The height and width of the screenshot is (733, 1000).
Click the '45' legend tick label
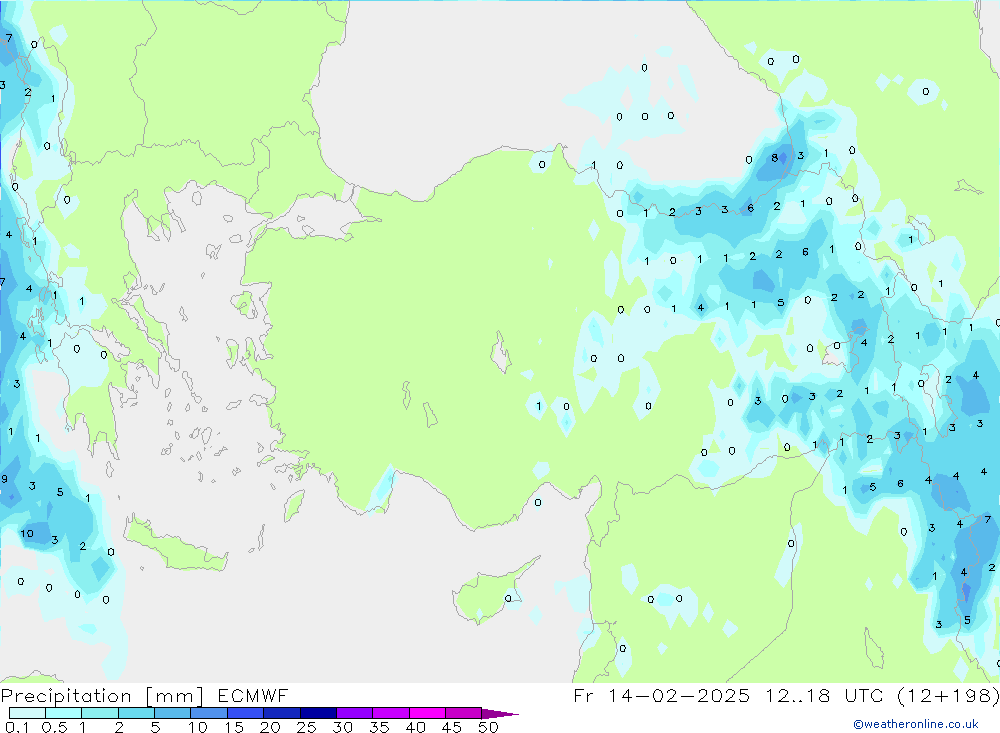tap(452, 727)
